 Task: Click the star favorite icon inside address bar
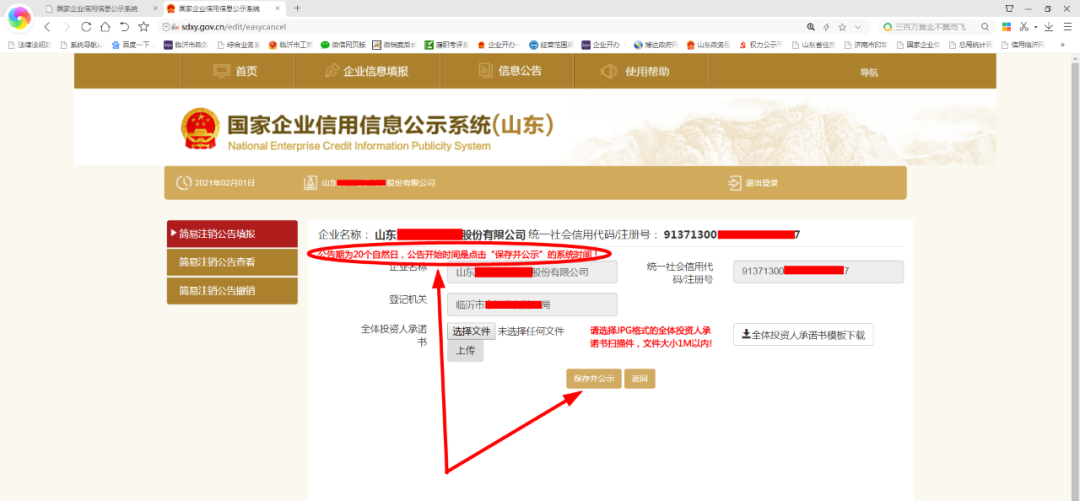click(842, 27)
